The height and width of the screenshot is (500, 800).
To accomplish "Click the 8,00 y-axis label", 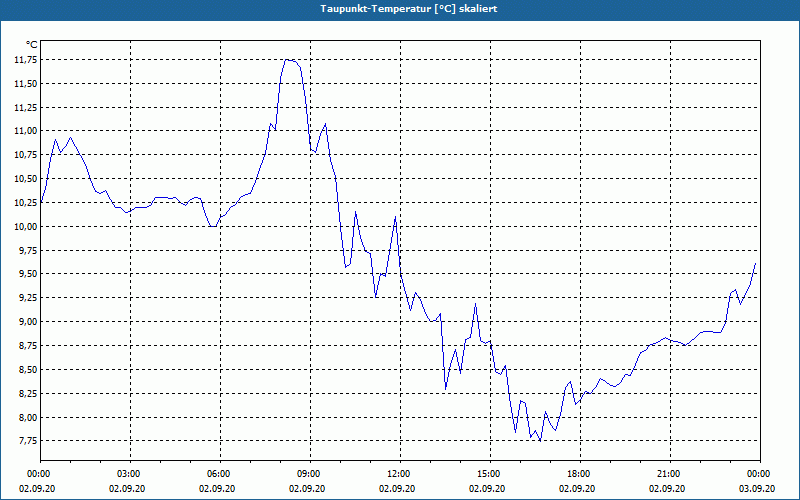I will pos(28,417).
